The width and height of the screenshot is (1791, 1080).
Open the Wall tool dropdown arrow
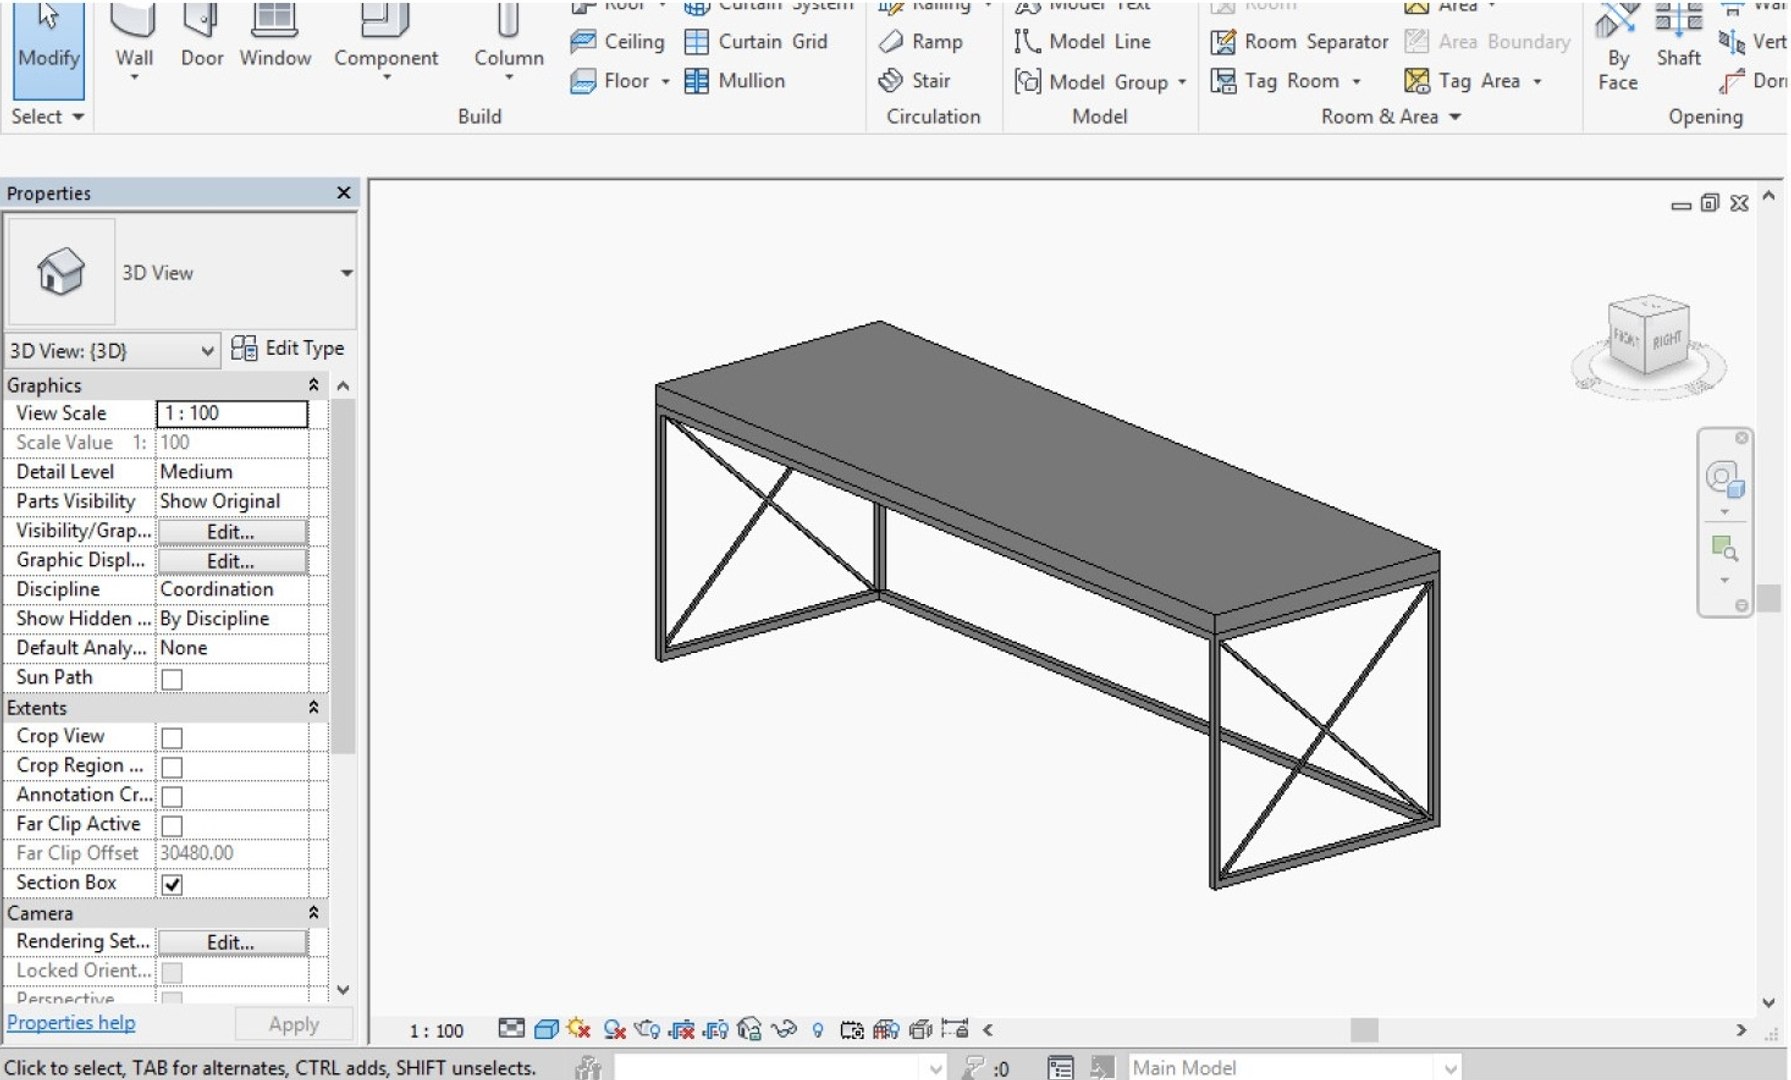134,77
